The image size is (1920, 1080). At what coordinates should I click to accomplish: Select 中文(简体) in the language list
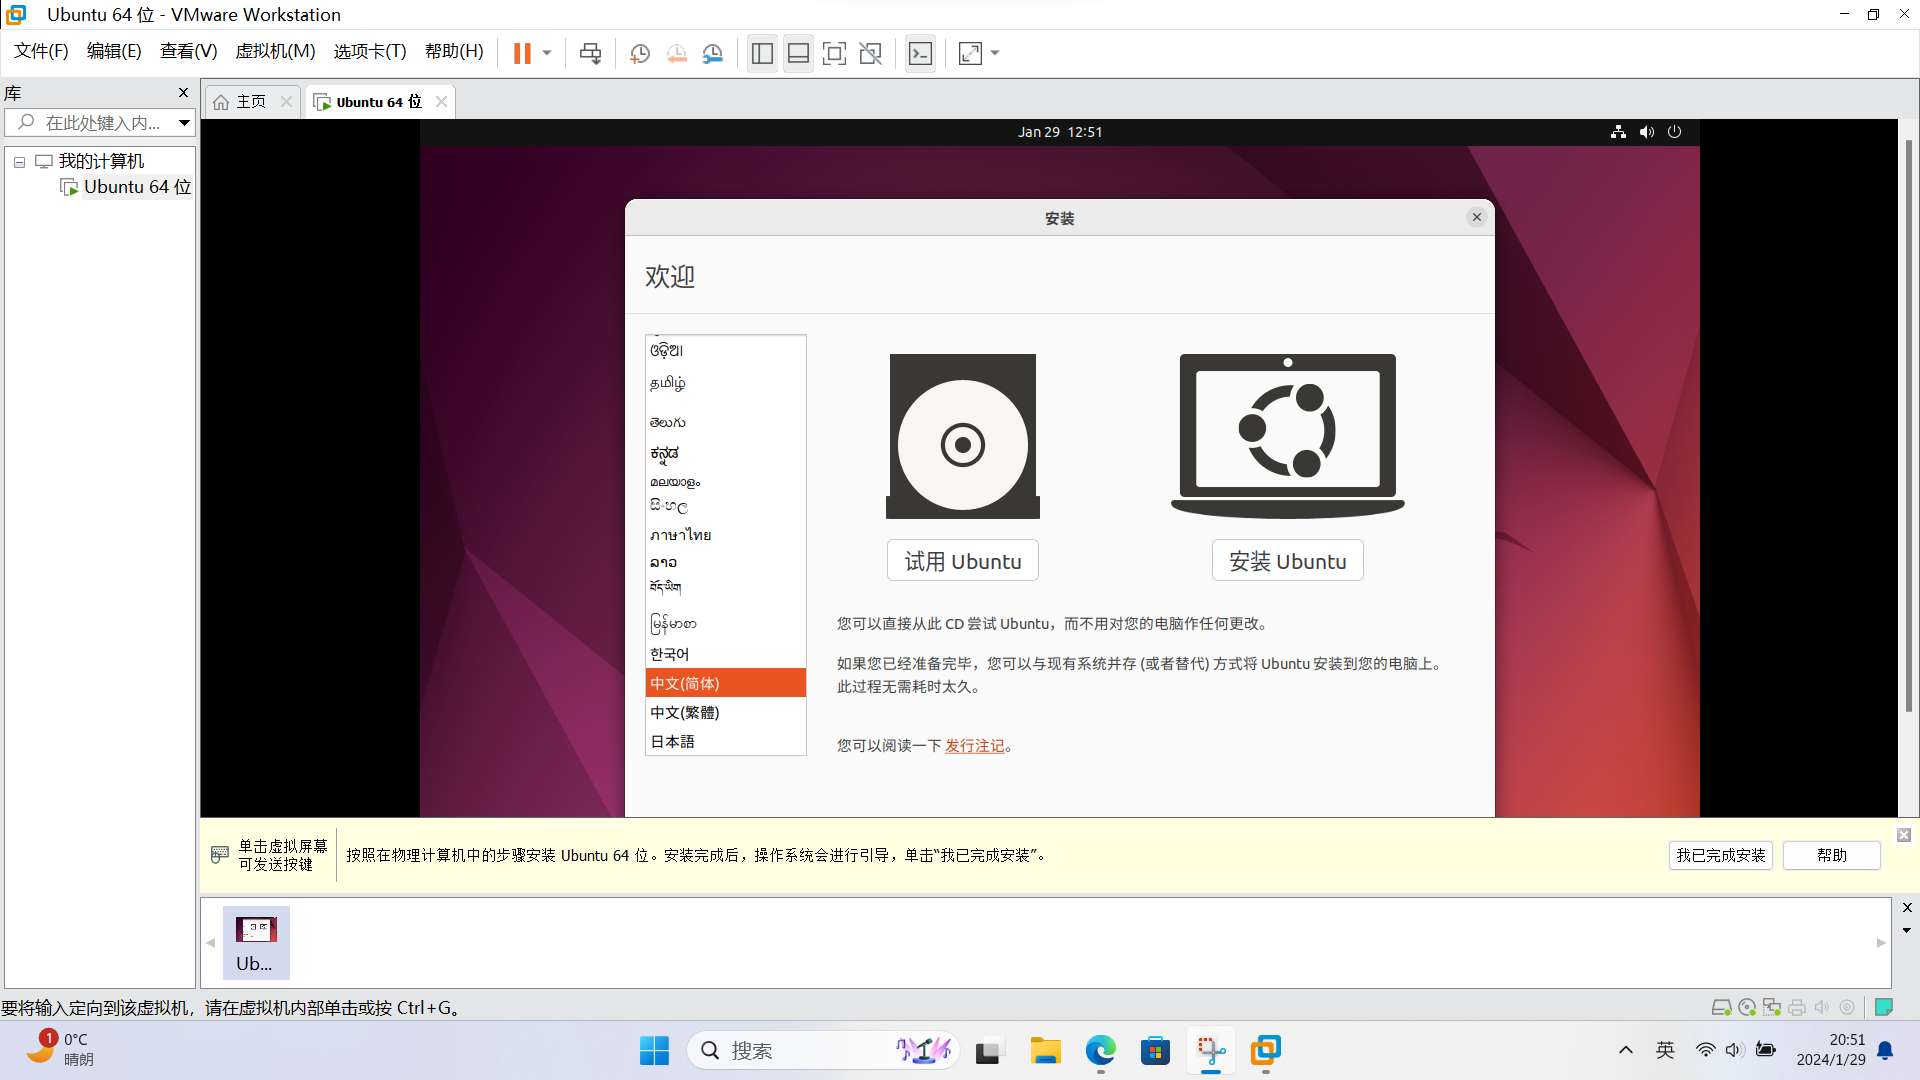tap(726, 683)
